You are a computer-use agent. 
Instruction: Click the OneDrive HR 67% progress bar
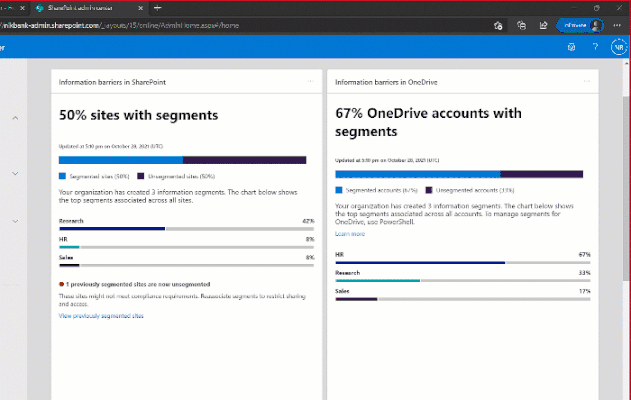point(463,263)
